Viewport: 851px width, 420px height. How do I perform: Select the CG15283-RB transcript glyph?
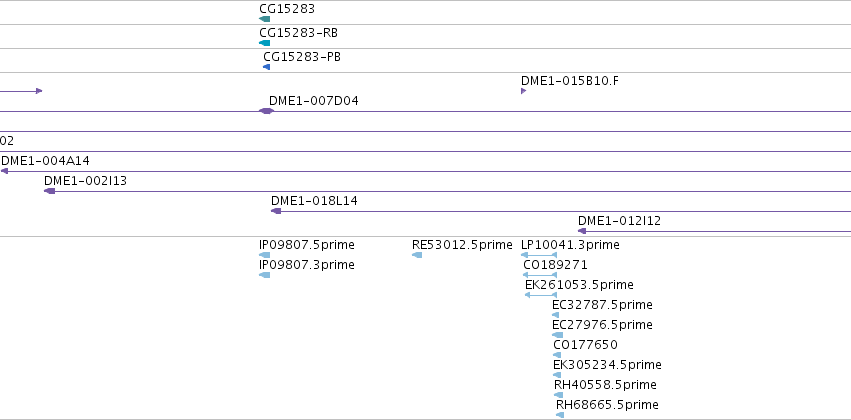pyautogui.click(x=264, y=43)
